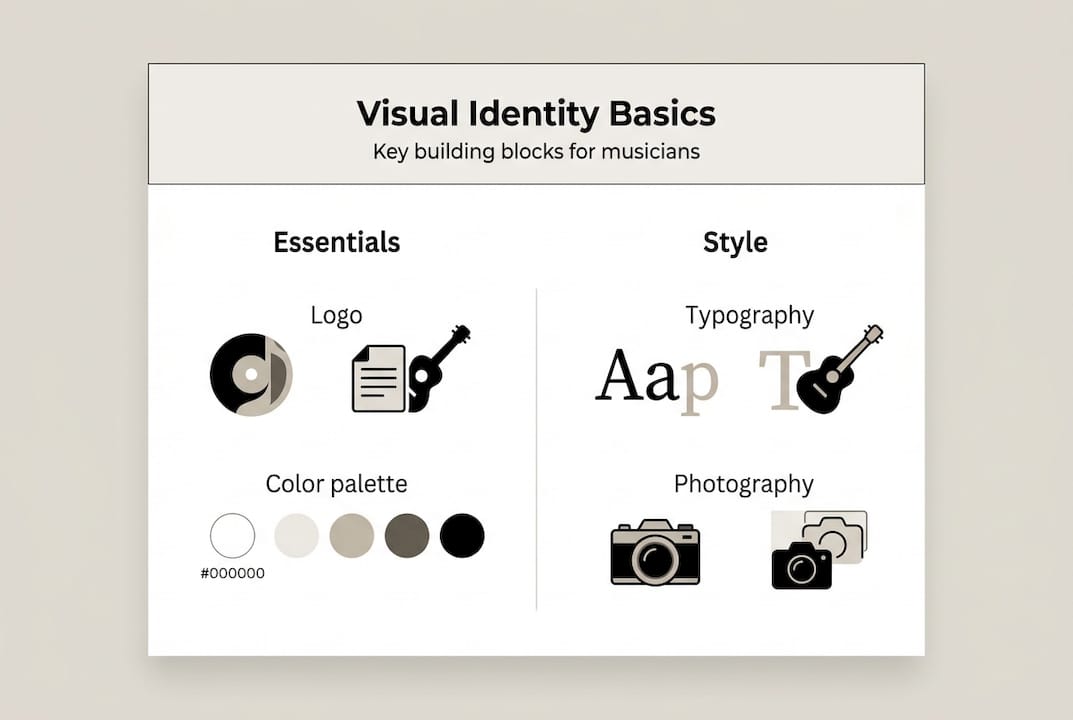Click the '#000000' hex code label
1073x720 pixels.
click(x=232, y=573)
